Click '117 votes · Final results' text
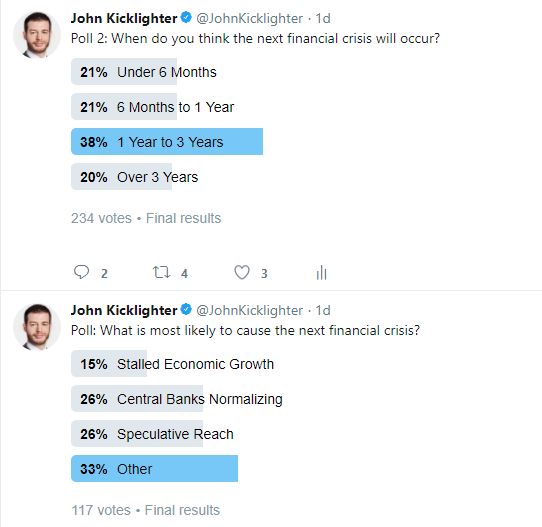 [146, 510]
